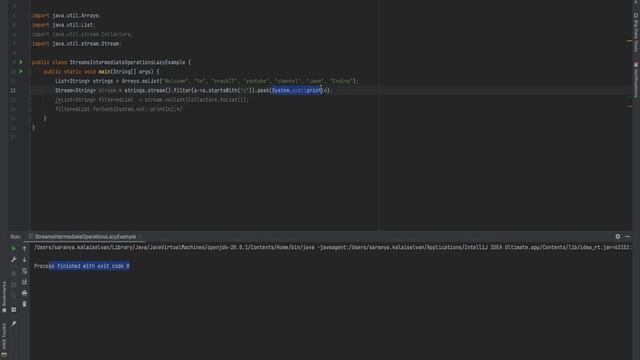Clear console output with trash icon
Image resolution: width=640 pixels, height=360 pixels.
pyautogui.click(x=24, y=304)
